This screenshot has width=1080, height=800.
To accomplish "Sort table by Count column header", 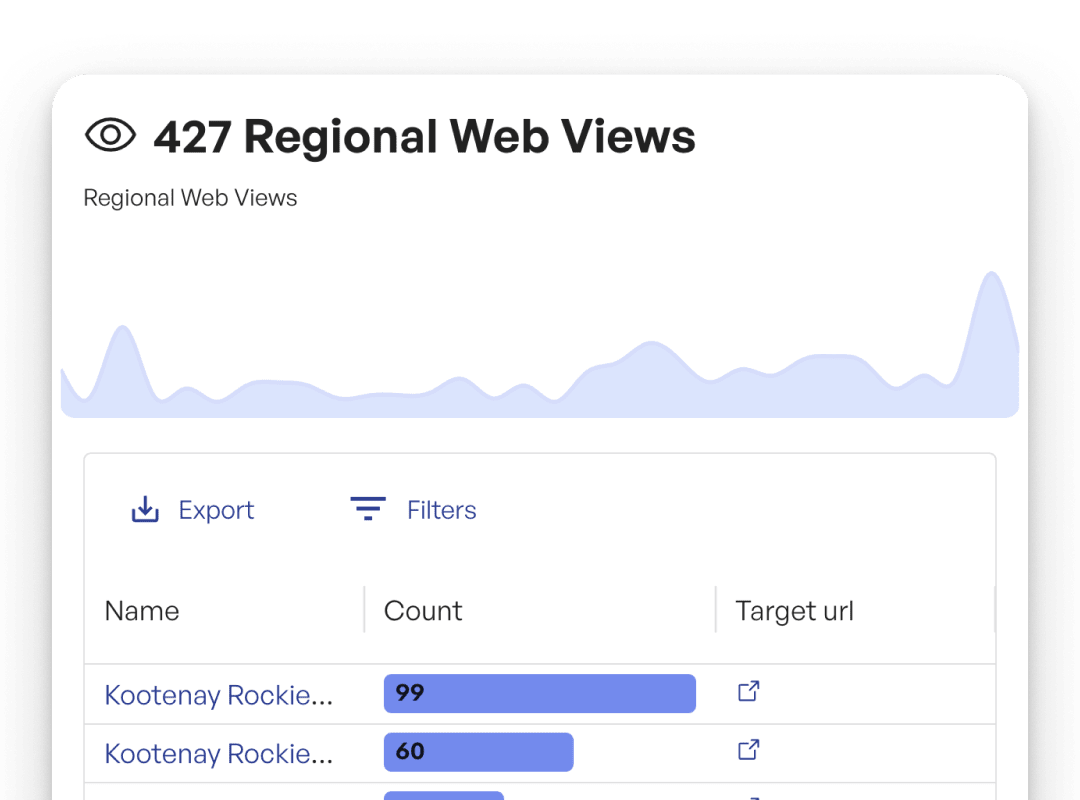I will click(423, 611).
